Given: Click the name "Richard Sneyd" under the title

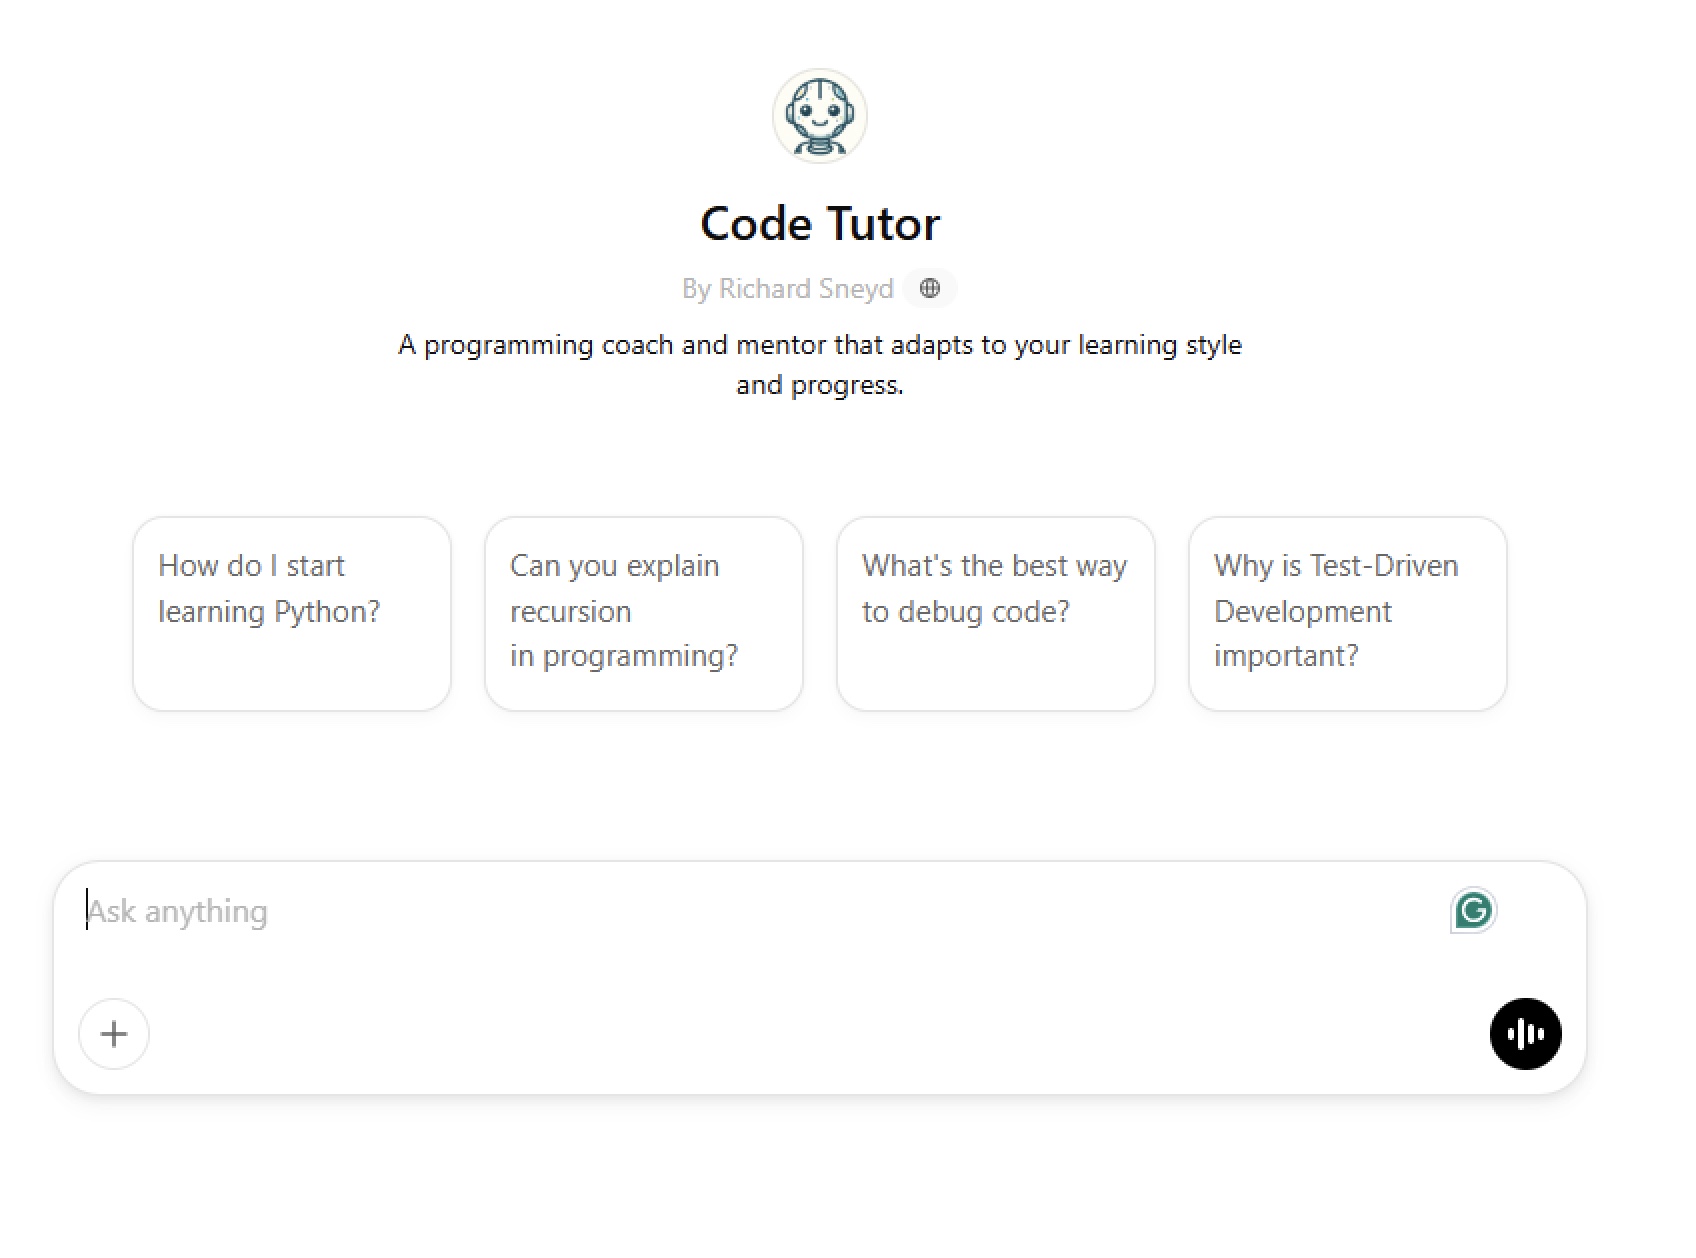Looking at the screenshot, I should (806, 289).
